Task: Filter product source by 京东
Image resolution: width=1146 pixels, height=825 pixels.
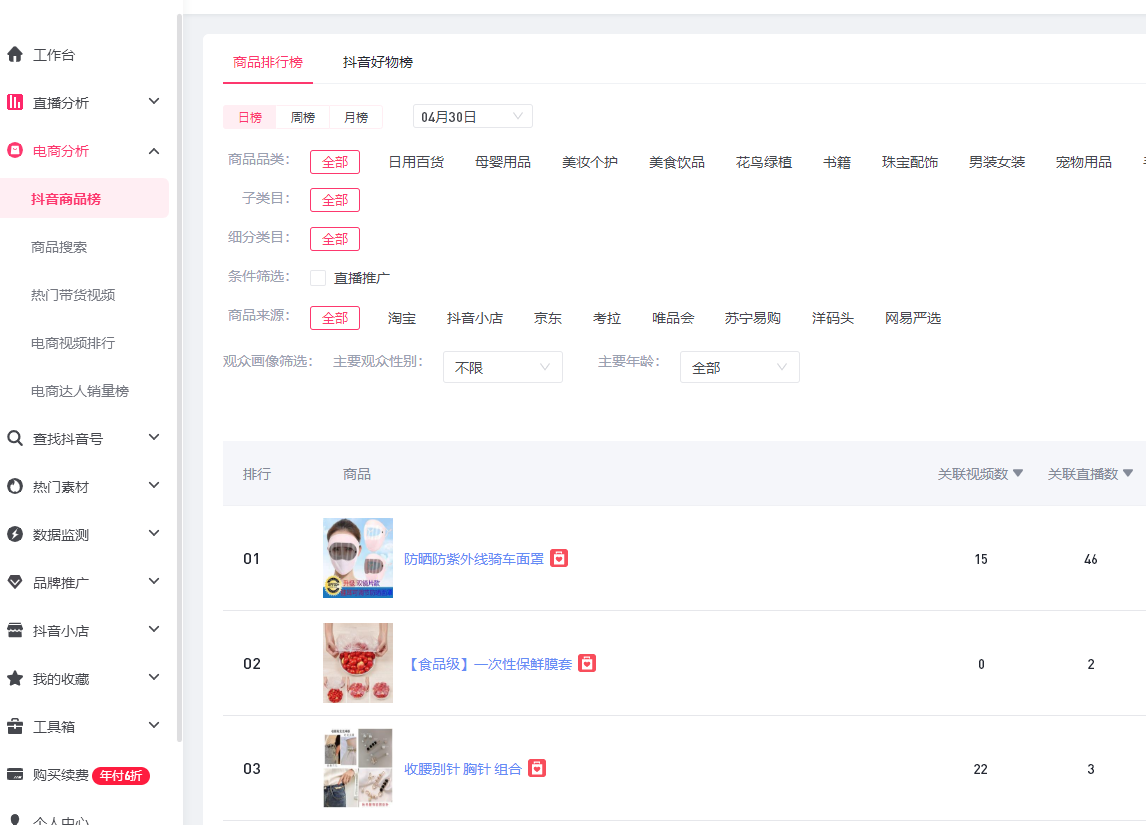Action: click(x=547, y=318)
